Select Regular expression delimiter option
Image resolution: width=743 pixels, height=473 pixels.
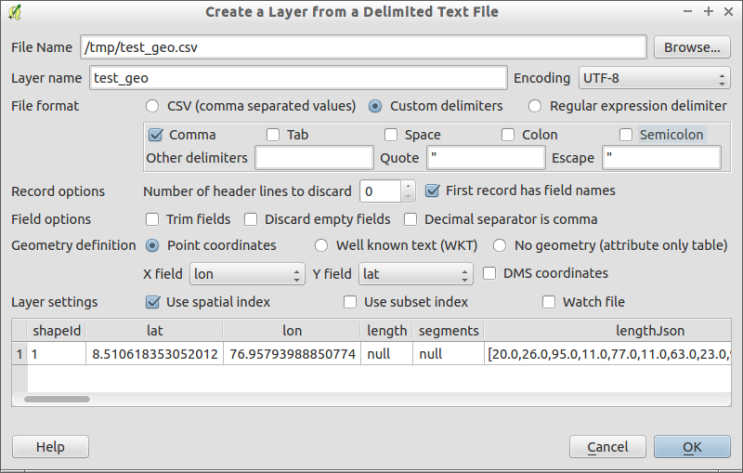[535, 106]
